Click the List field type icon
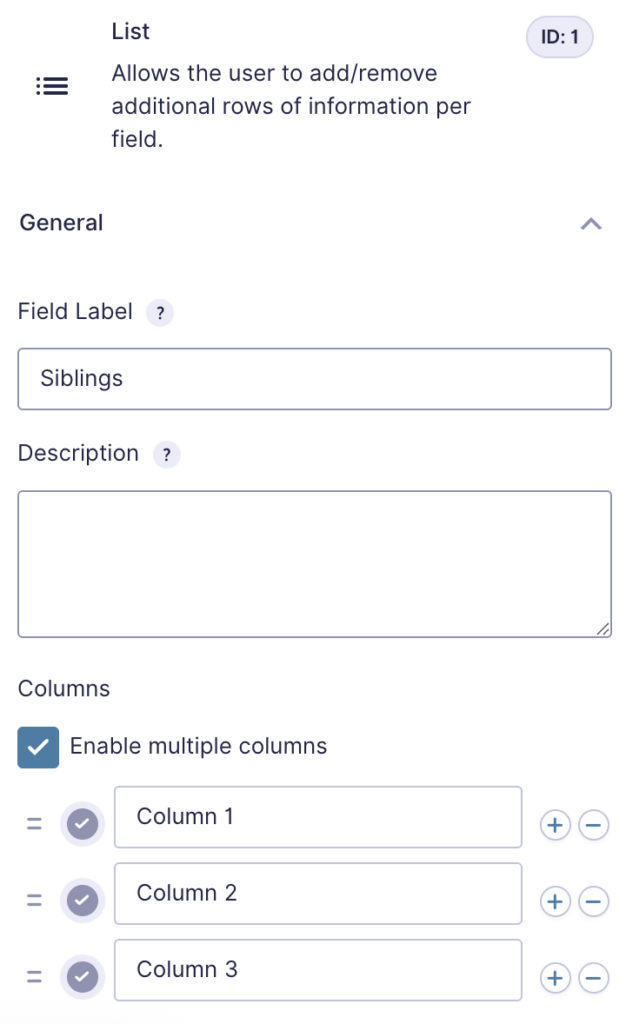Viewport: 626px width, 1024px height. (52, 86)
